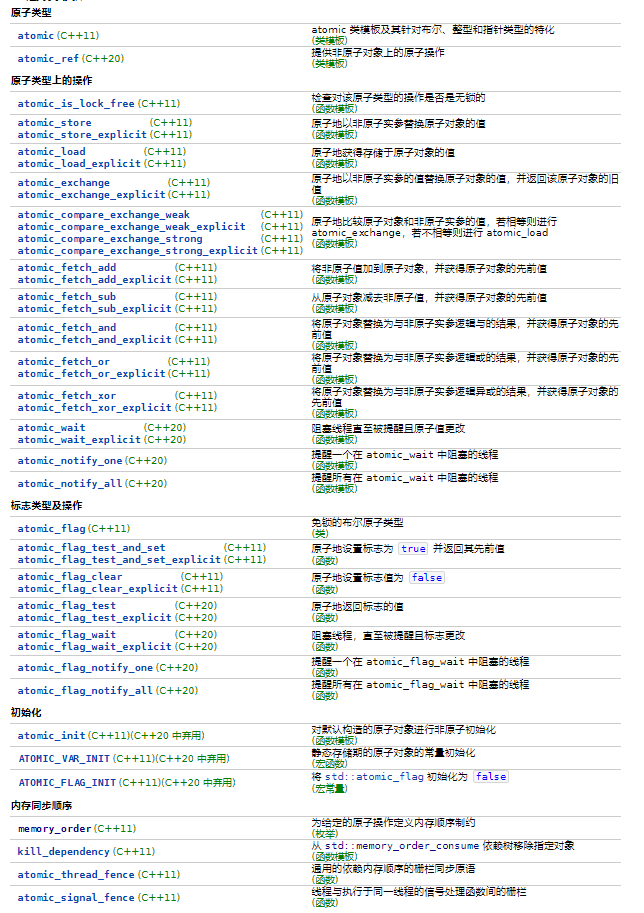Viewport: 644px width, 913px height.
Task: Click the 初始化 section heading
Action: [x=26, y=713]
